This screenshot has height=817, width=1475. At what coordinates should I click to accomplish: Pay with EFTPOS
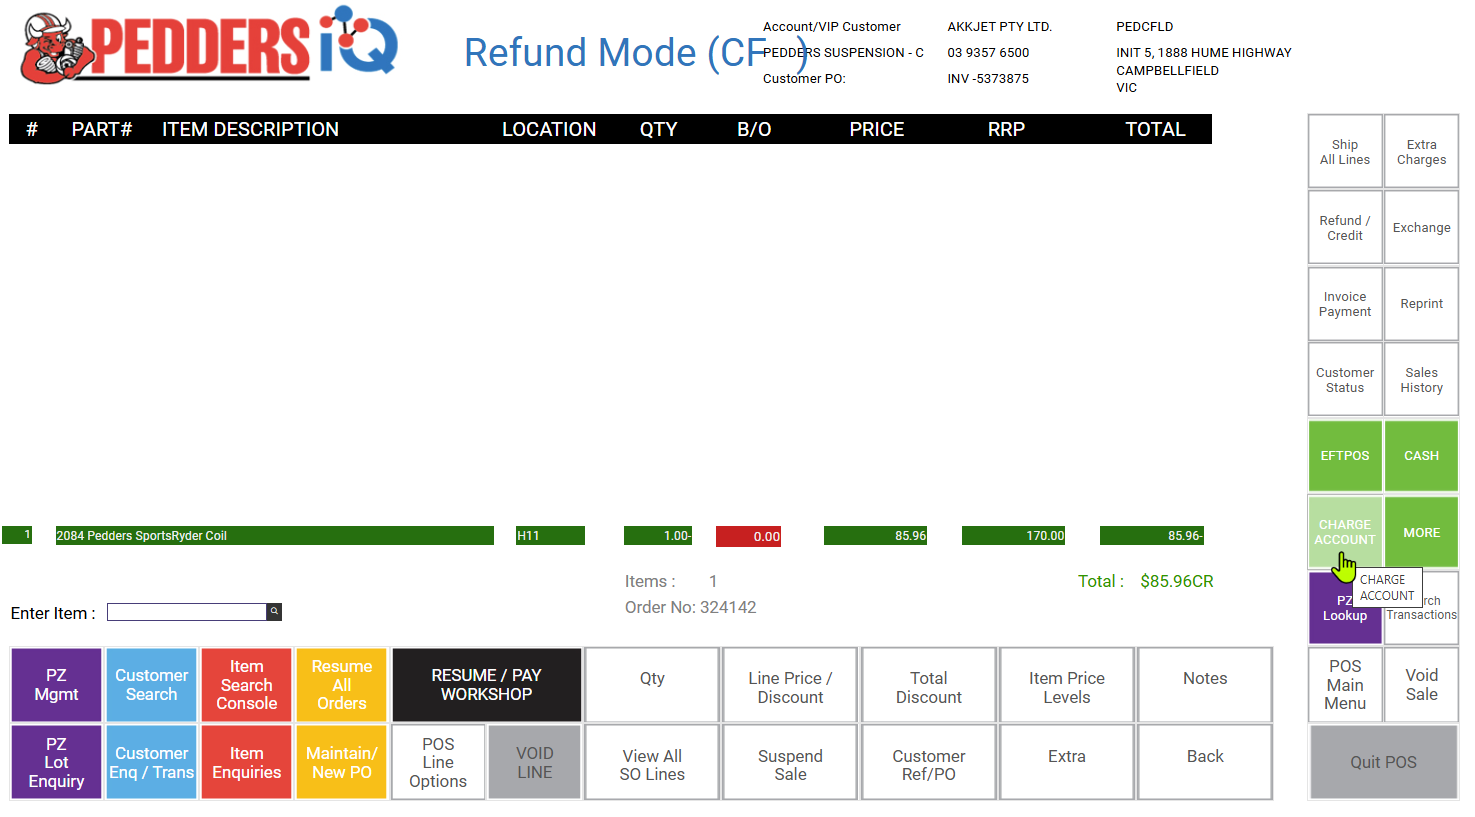coord(1345,455)
